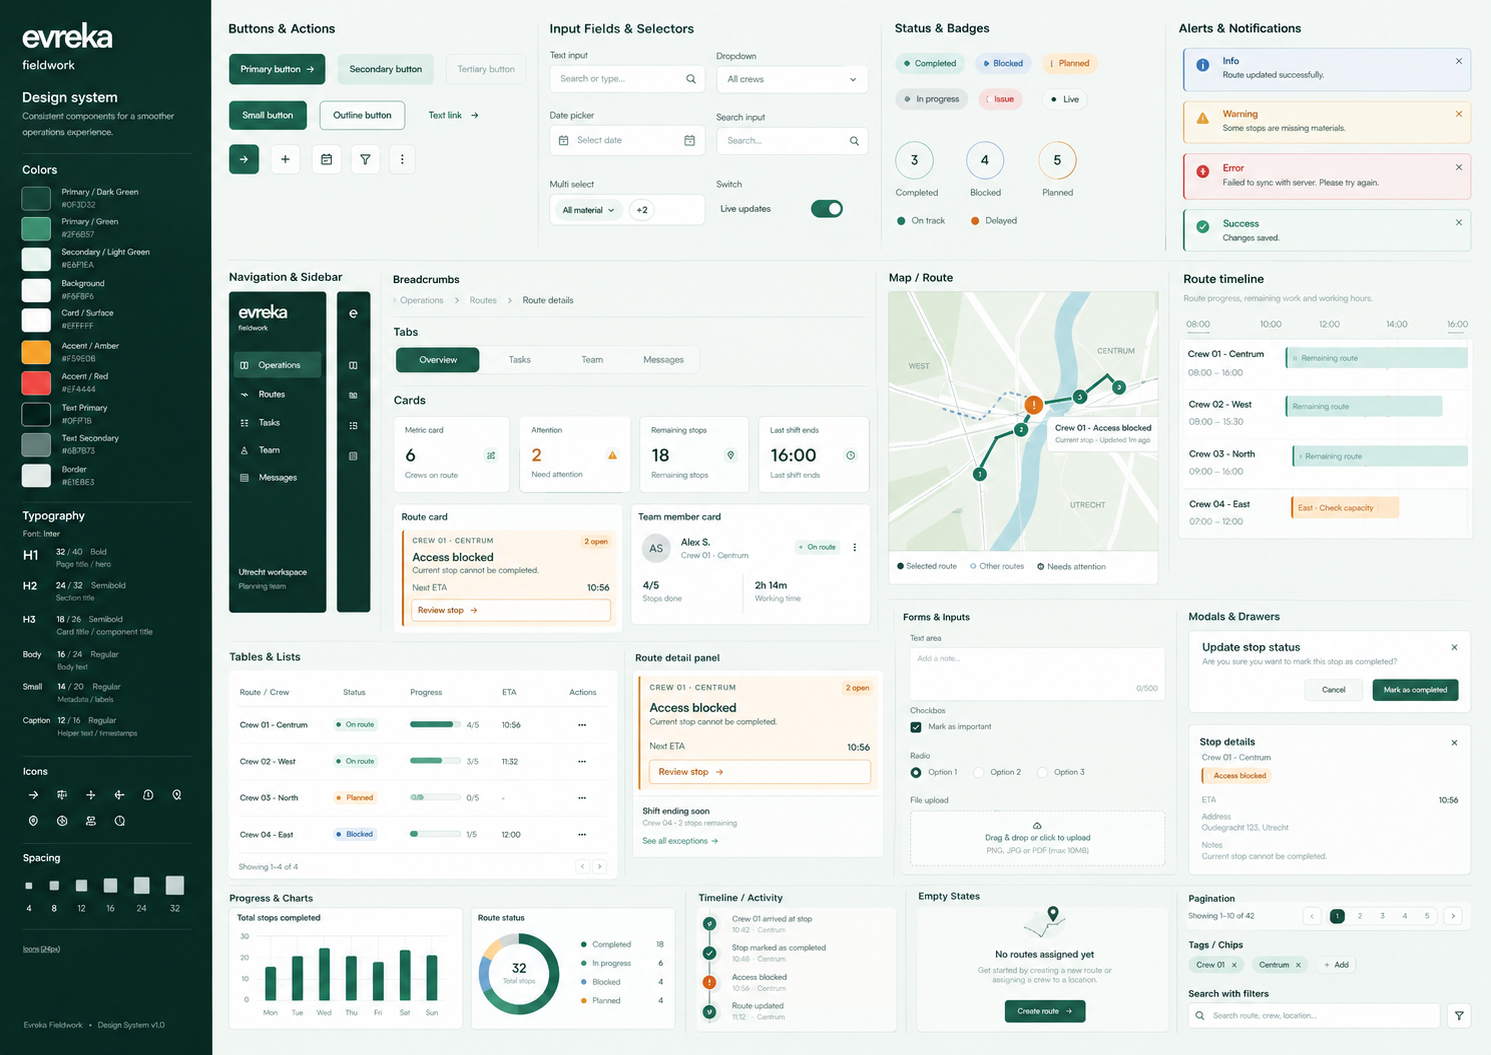The width and height of the screenshot is (1491, 1055).
Task: Dismiss the Info alert with its X
Action: point(1459,61)
